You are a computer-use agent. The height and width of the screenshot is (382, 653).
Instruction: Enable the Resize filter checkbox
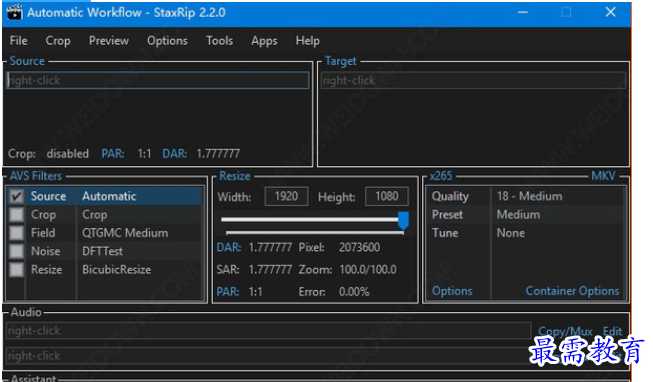[x=16, y=270]
